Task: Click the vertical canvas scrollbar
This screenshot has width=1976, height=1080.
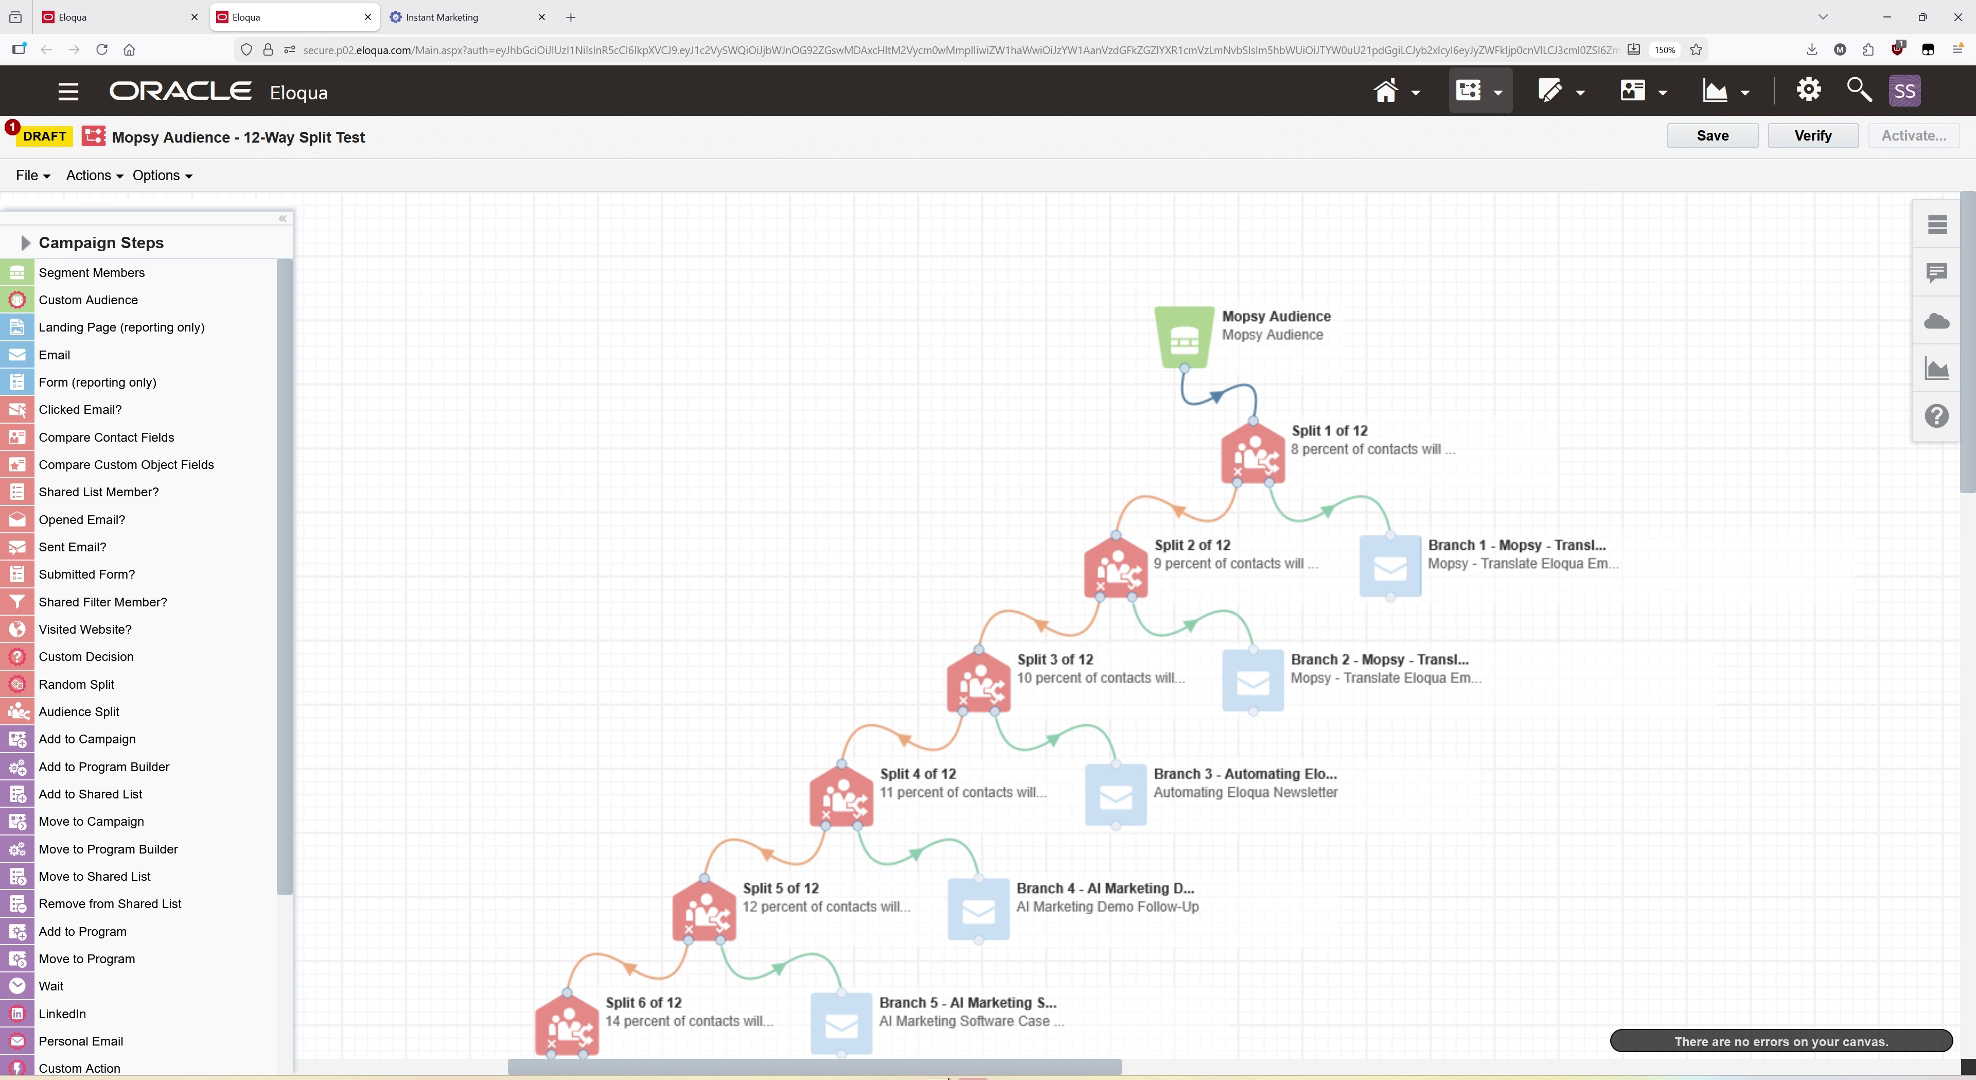Action: [x=1968, y=341]
